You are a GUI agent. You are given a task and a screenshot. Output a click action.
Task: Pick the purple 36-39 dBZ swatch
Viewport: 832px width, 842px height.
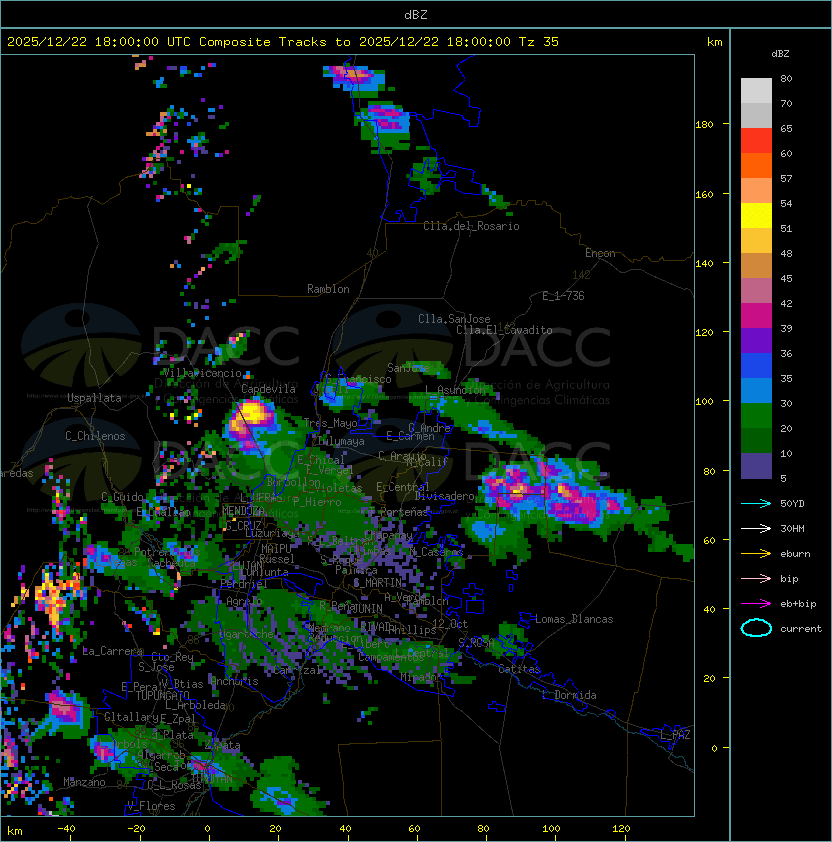point(756,341)
